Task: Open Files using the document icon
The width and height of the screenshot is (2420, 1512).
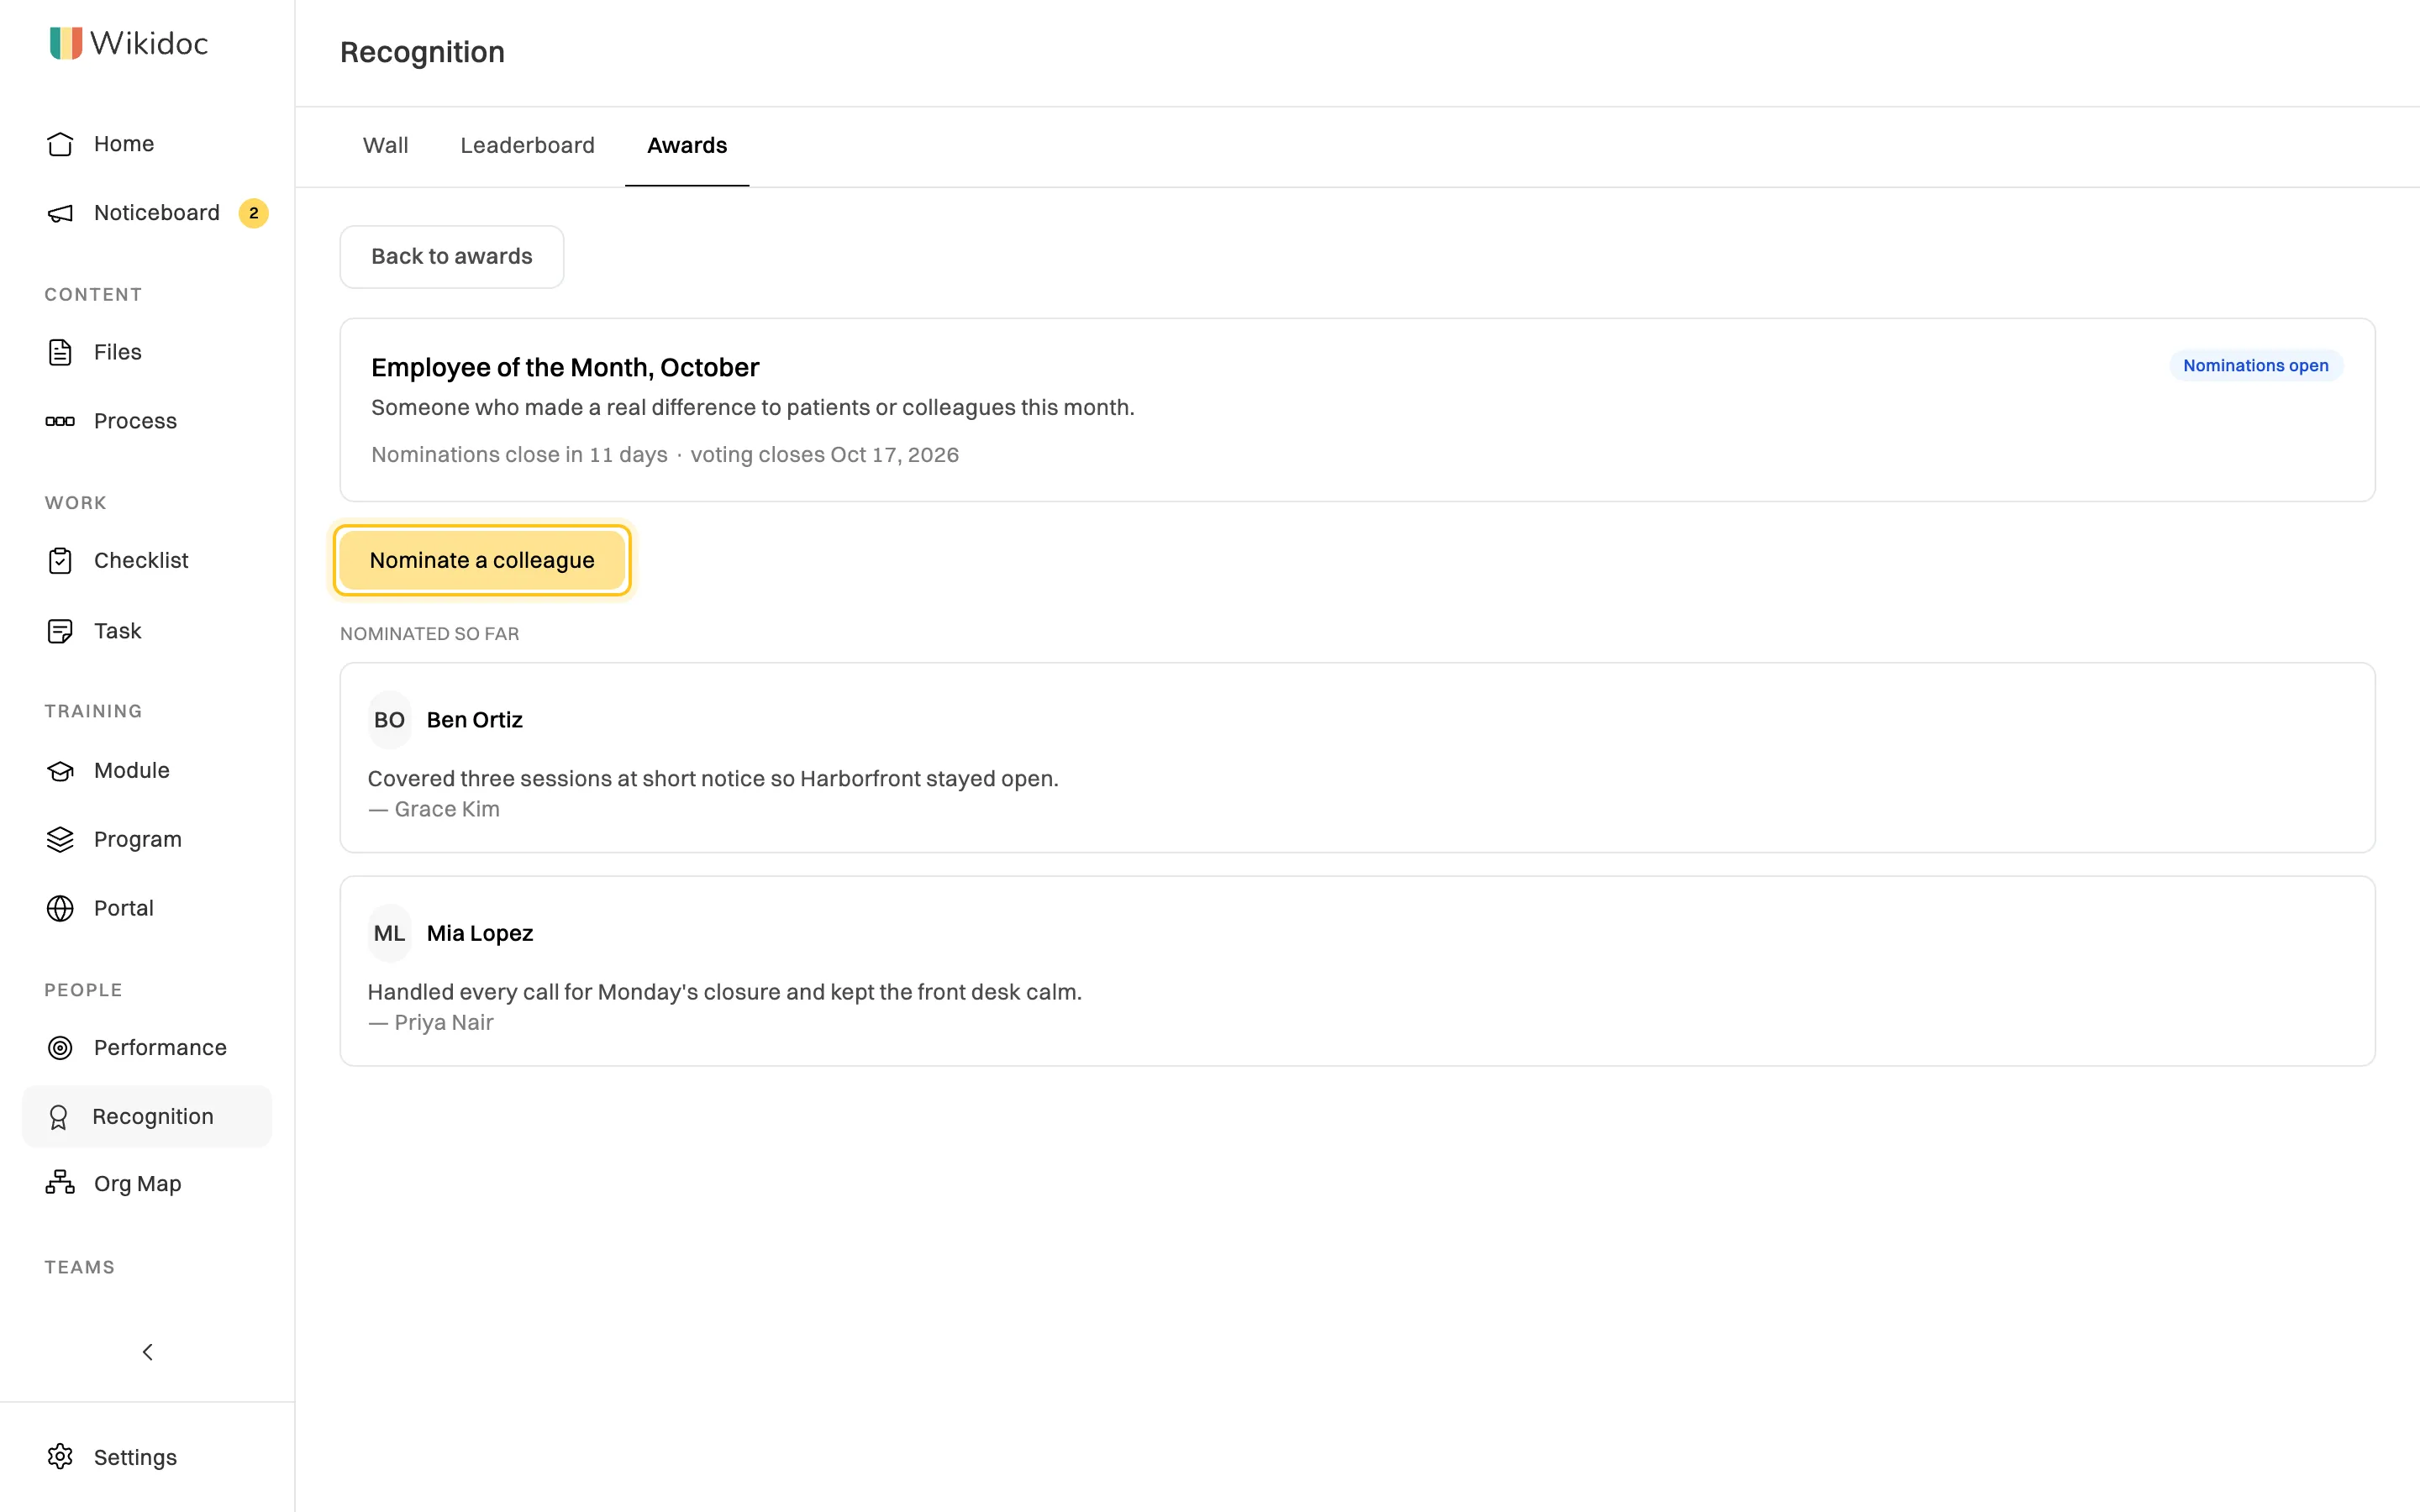Action: (x=60, y=352)
